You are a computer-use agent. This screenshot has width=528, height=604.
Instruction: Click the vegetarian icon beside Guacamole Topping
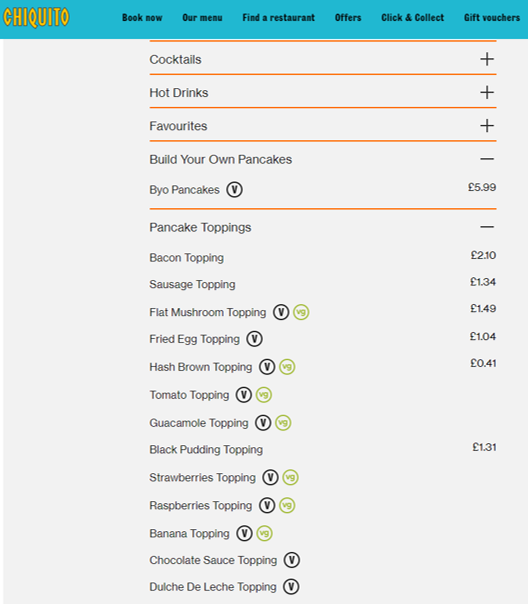tap(263, 423)
